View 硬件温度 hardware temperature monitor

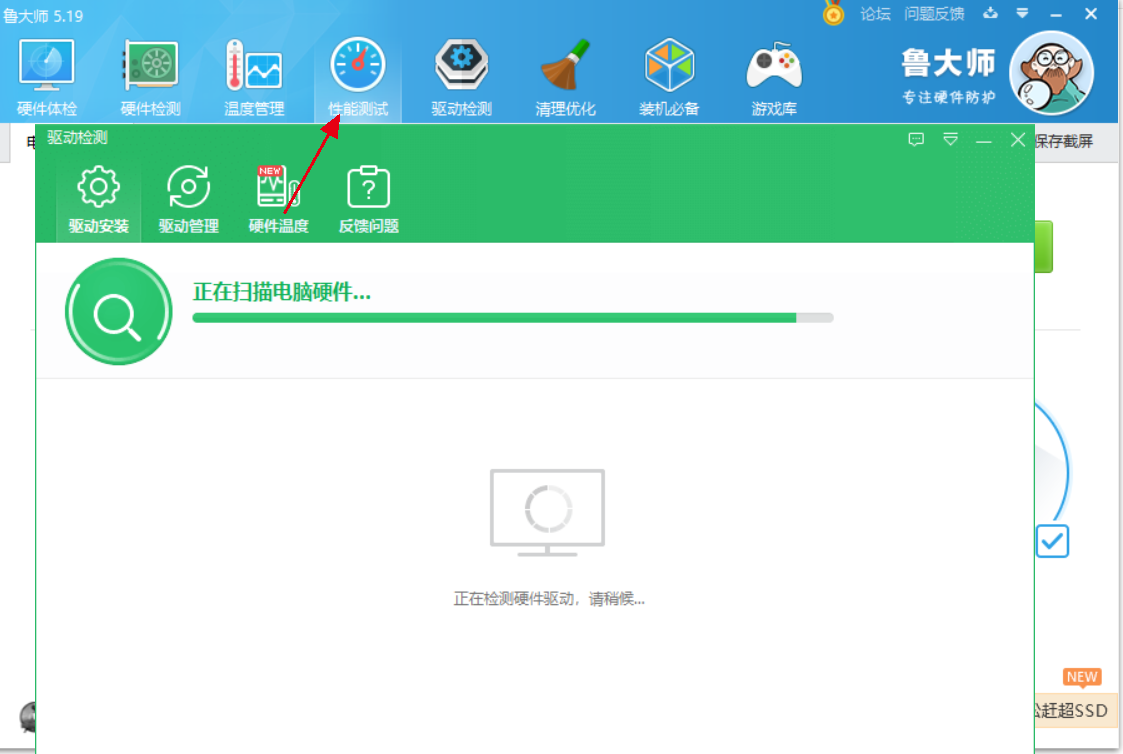[277, 197]
